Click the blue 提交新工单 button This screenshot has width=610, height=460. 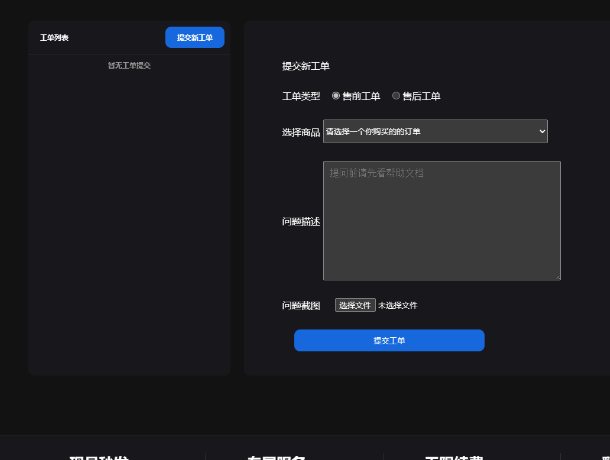[x=194, y=37]
